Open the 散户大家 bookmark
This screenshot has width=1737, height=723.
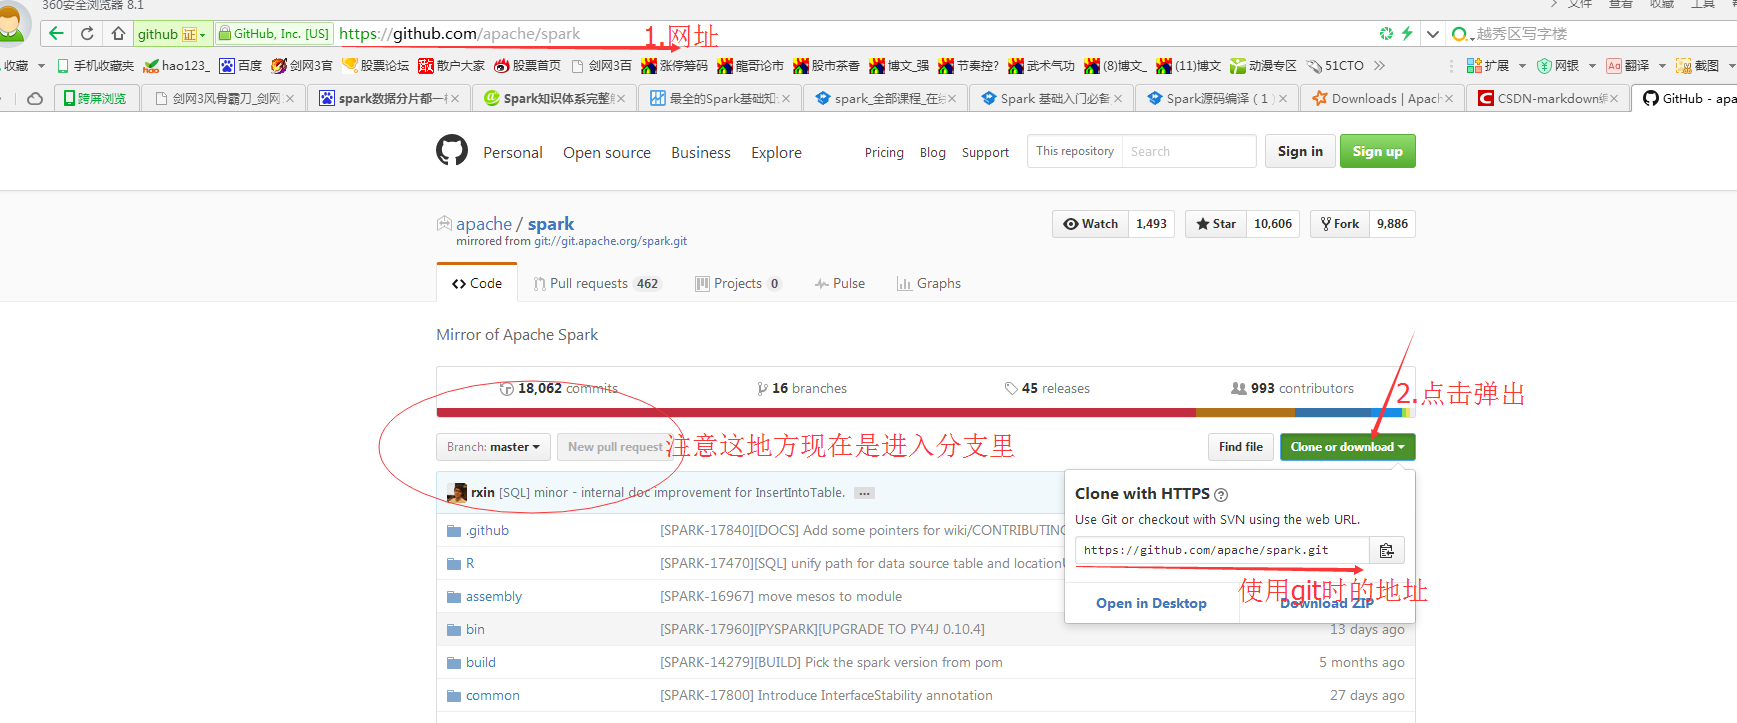point(451,65)
